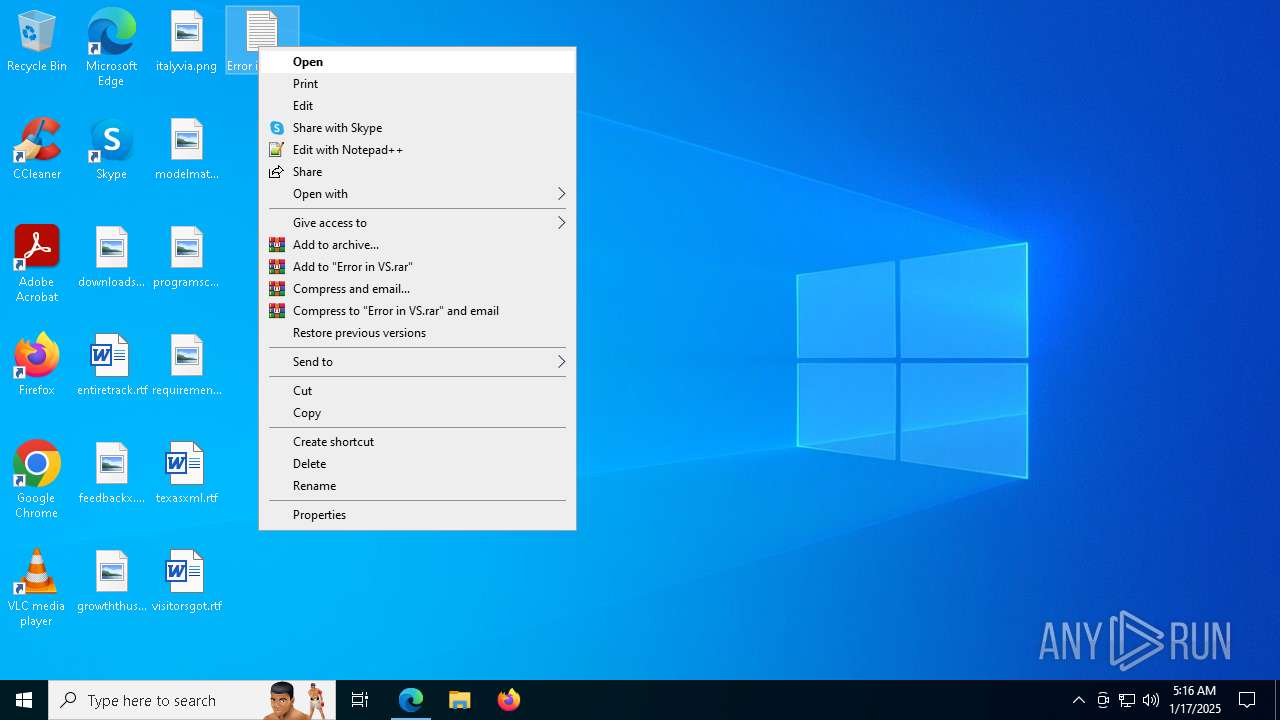The height and width of the screenshot is (720, 1280).
Task: Select the Microsoft Edge desktop shortcut
Action: point(111,48)
